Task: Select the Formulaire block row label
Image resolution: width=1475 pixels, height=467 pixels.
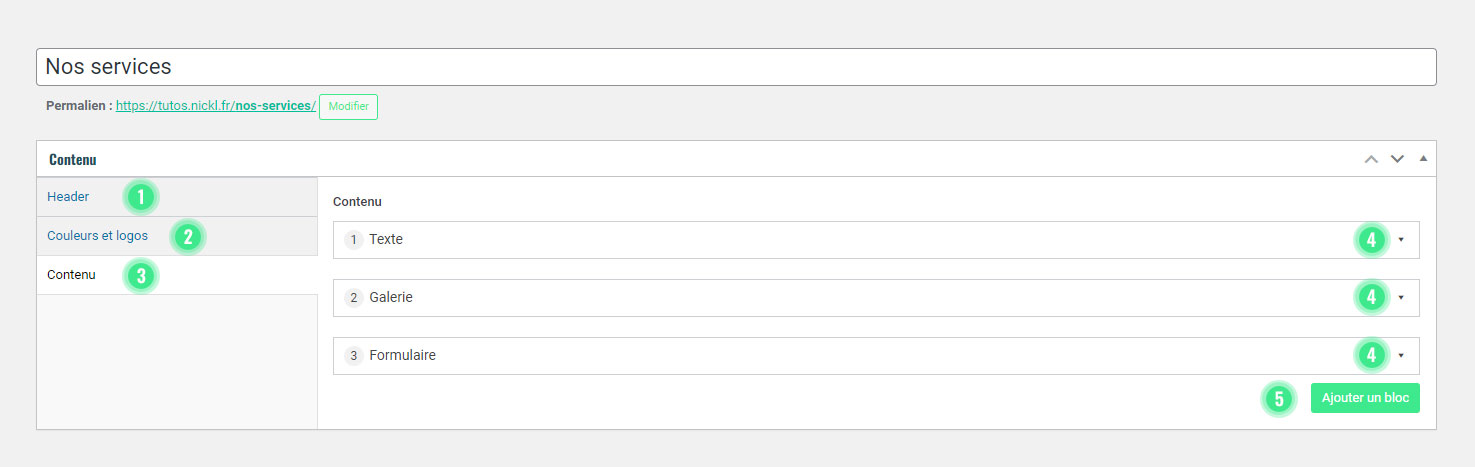Action: (x=402, y=356)
